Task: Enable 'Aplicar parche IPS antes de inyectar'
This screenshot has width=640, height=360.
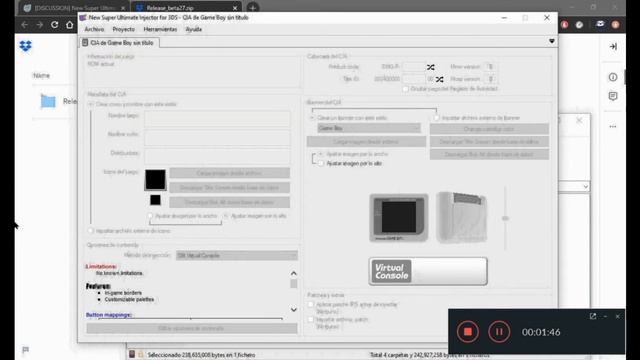Action: (311, 304)
